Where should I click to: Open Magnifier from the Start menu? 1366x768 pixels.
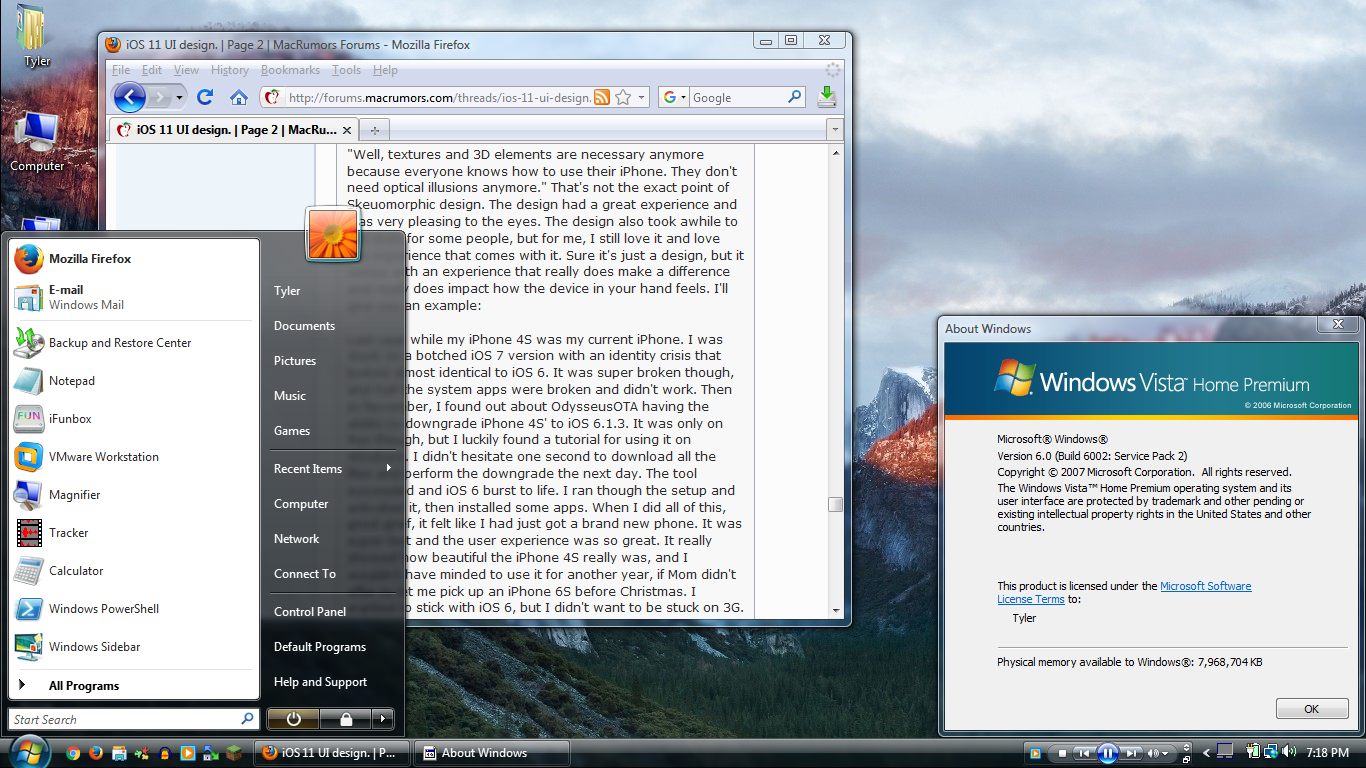click(134, 494)
